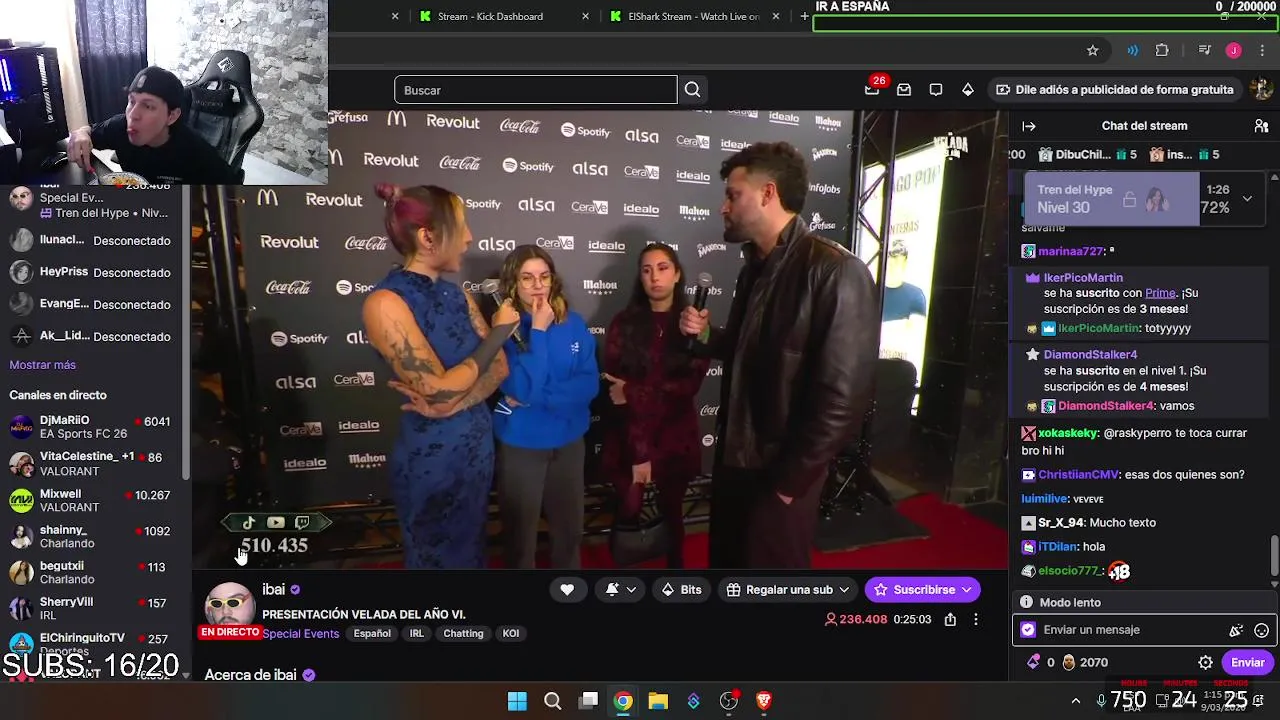Switch to the ElShark Stream tab
The width and height of the screenshot is (1280, 720).
pyautogui.click(x=694, y=16)
